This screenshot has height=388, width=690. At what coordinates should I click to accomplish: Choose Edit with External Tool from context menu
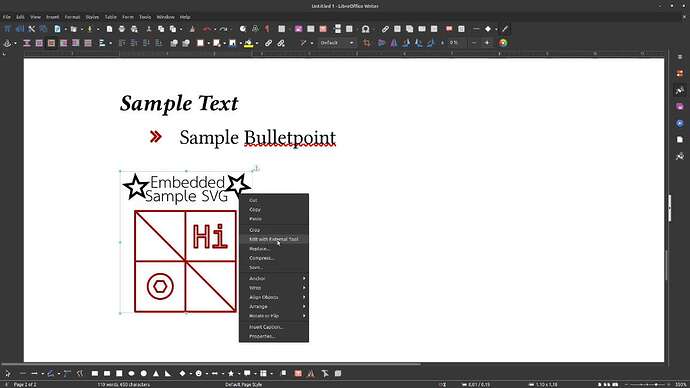pos(274,239)
